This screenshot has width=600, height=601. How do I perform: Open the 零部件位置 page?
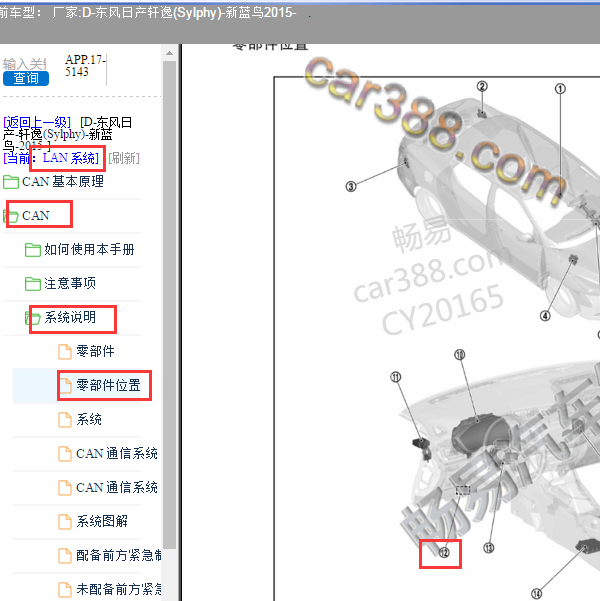point(108,385)
